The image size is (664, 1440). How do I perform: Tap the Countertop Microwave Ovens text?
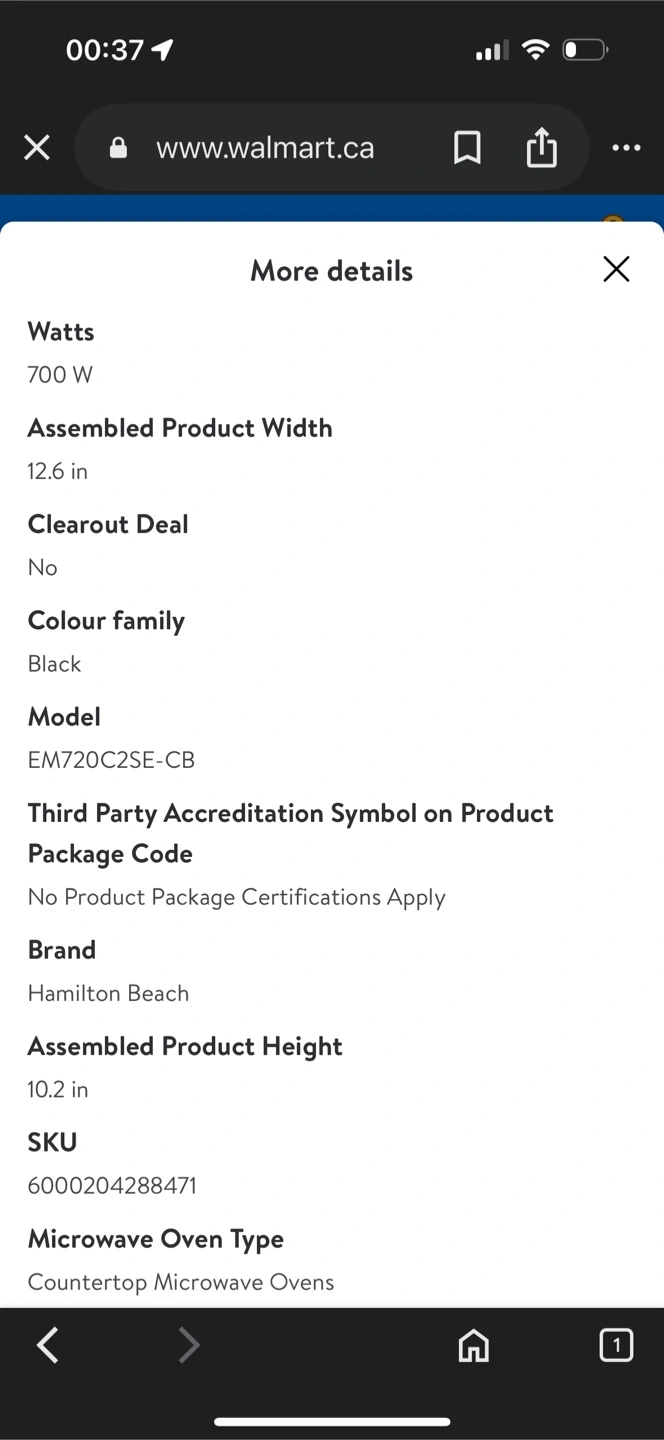(x=181, y=1282)
